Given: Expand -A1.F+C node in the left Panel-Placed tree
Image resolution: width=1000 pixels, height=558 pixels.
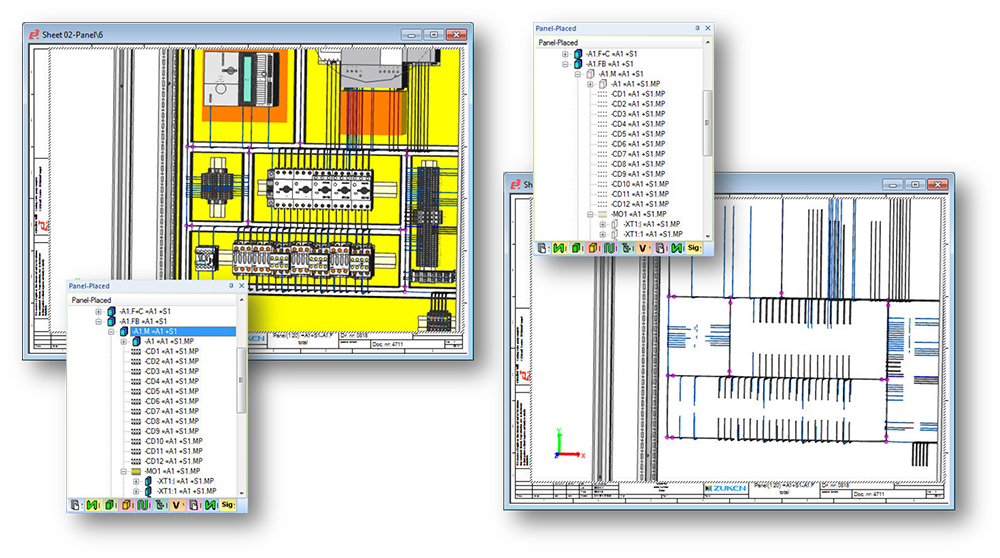Looking at the screenshot, I should coord(98,311).
